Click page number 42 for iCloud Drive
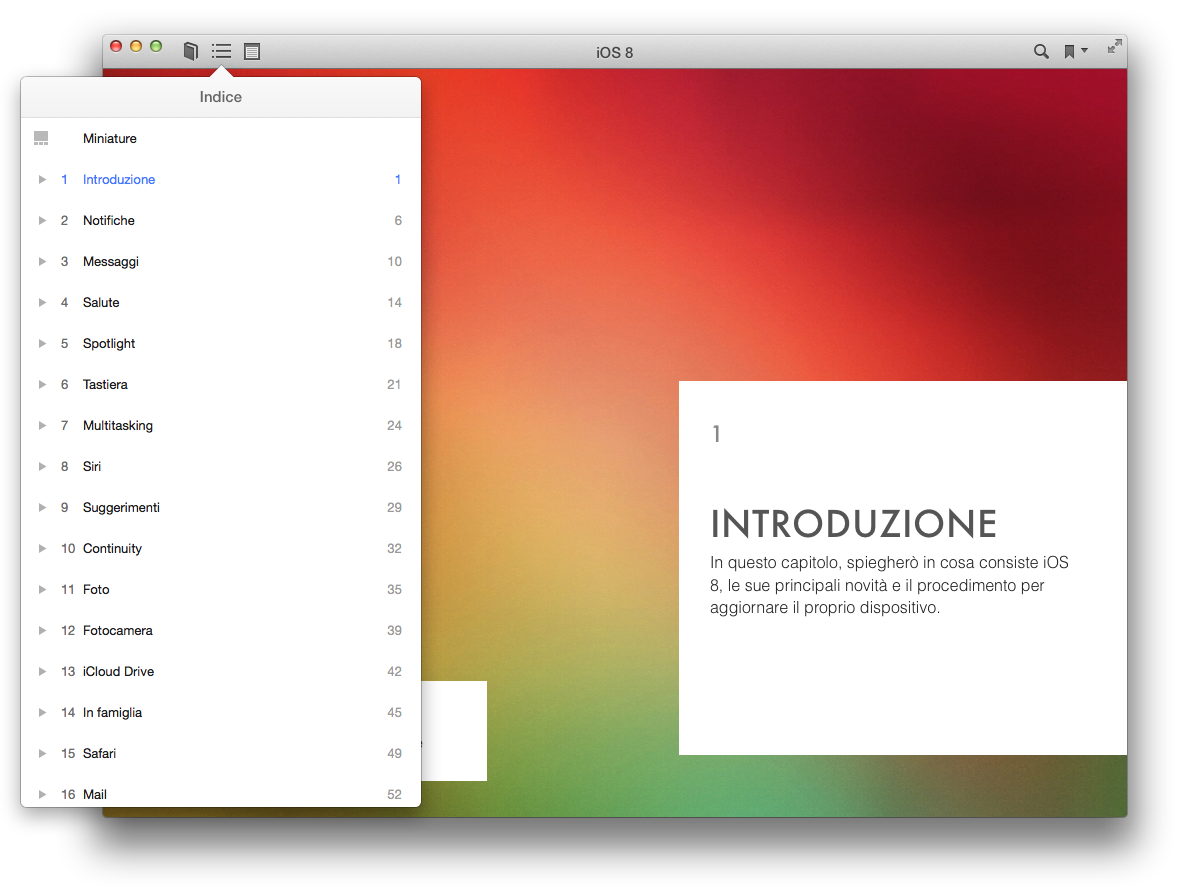 [x=394, y=672]
